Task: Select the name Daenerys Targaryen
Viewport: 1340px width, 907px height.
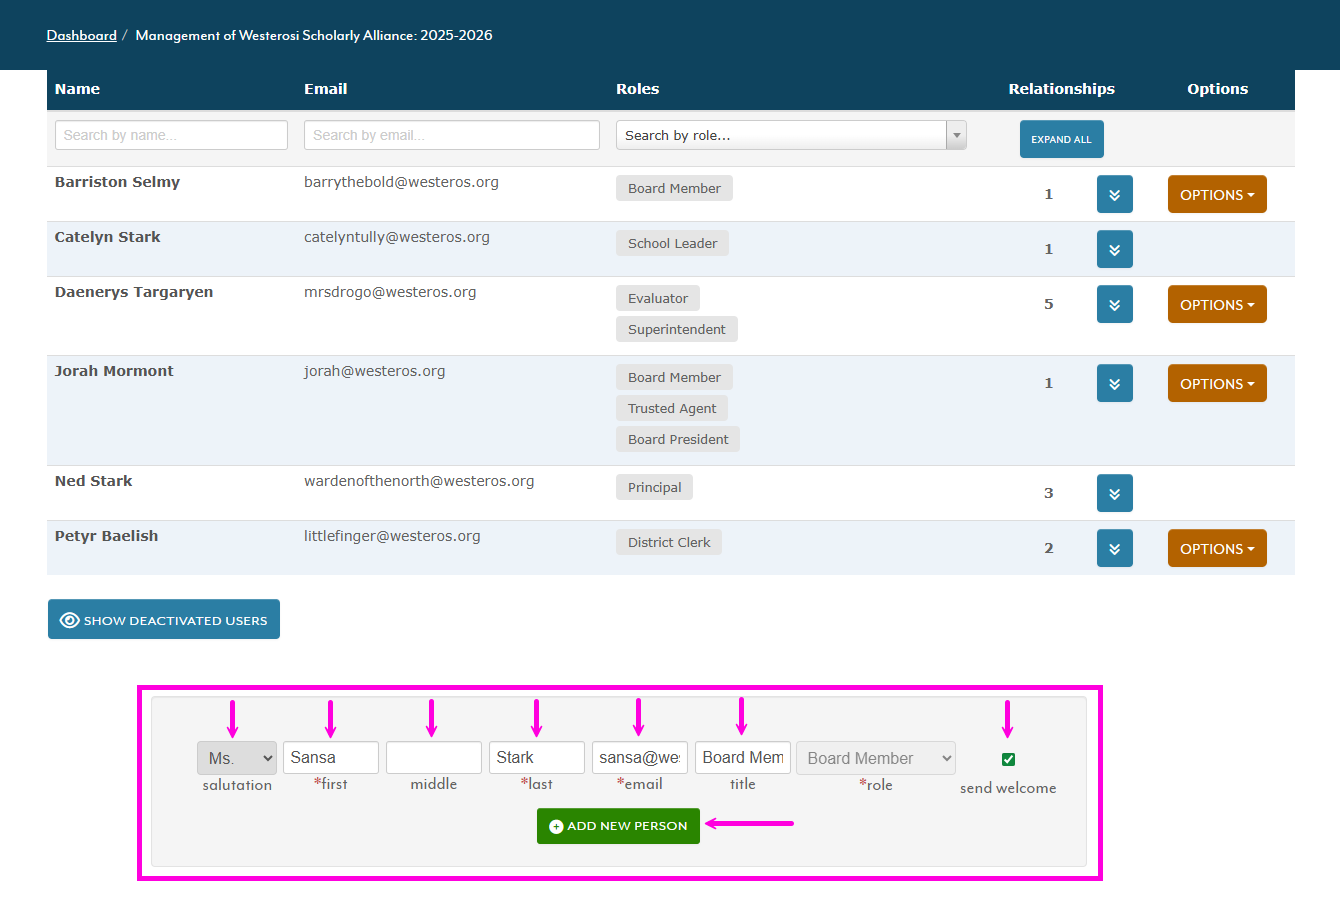Action: 134,292
